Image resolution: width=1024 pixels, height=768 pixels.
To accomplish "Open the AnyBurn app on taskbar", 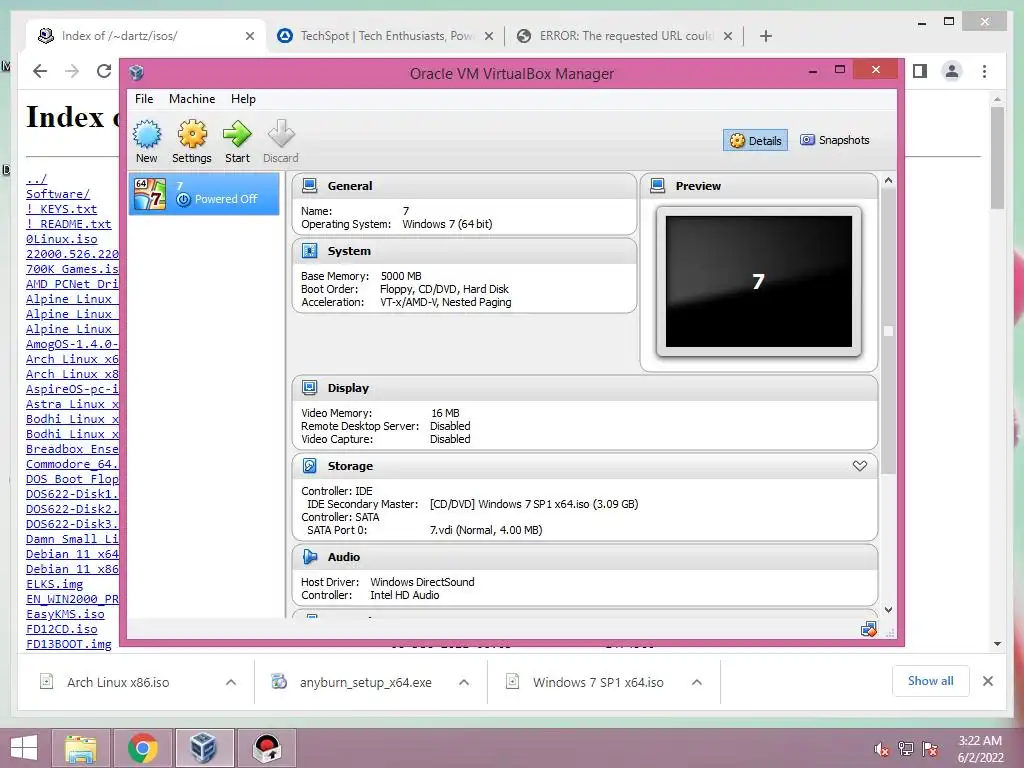I will pos(266,748).
